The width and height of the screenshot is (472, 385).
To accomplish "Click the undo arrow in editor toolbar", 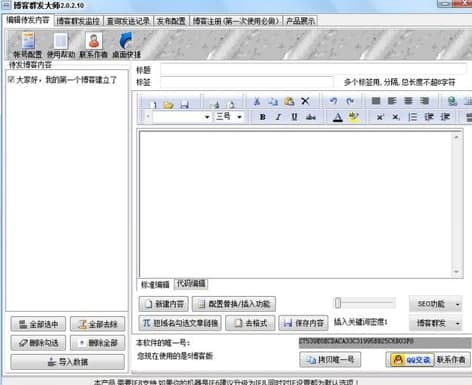I will click(x=333, y=101).
